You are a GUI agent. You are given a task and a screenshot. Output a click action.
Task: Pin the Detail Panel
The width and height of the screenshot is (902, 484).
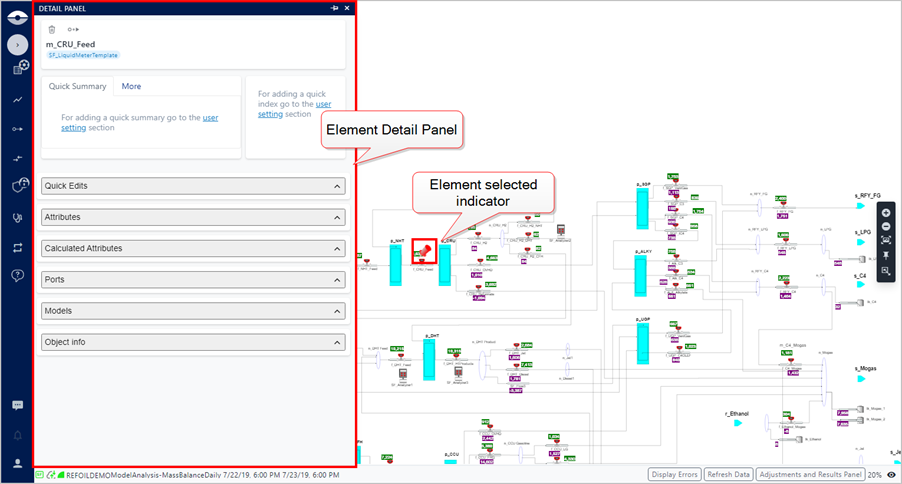334,8
